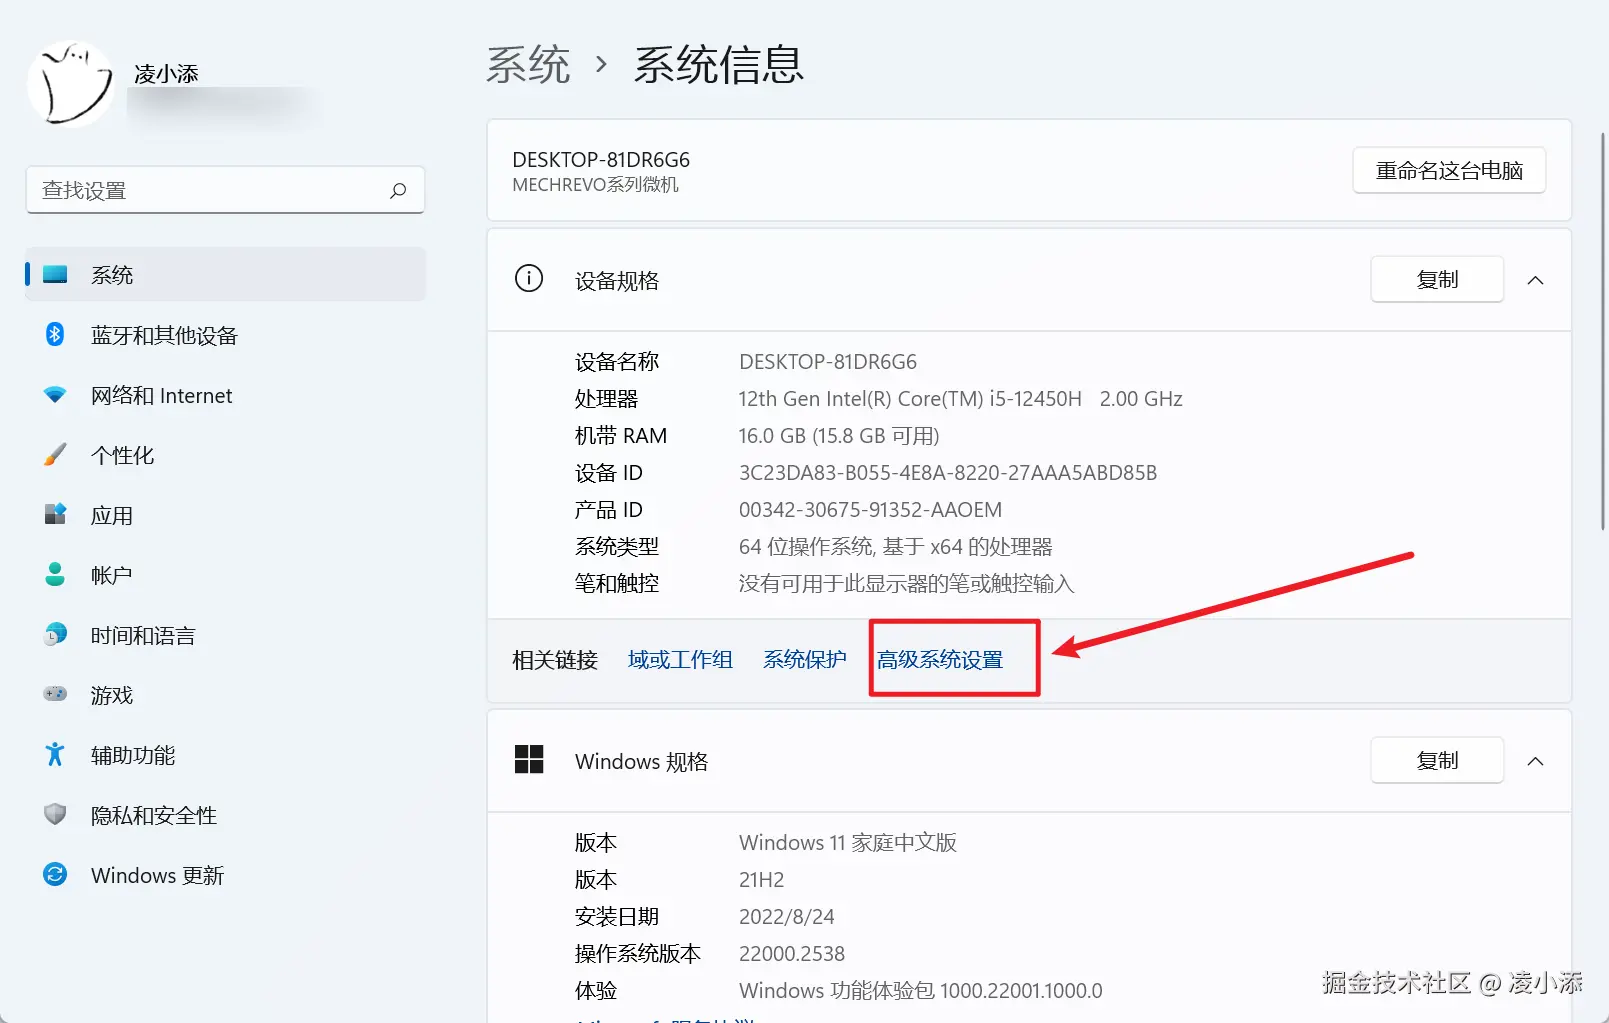
Task: Click experience value Windows 功能体验包 1000.22001.1000.0
Action: pos(921,991)
